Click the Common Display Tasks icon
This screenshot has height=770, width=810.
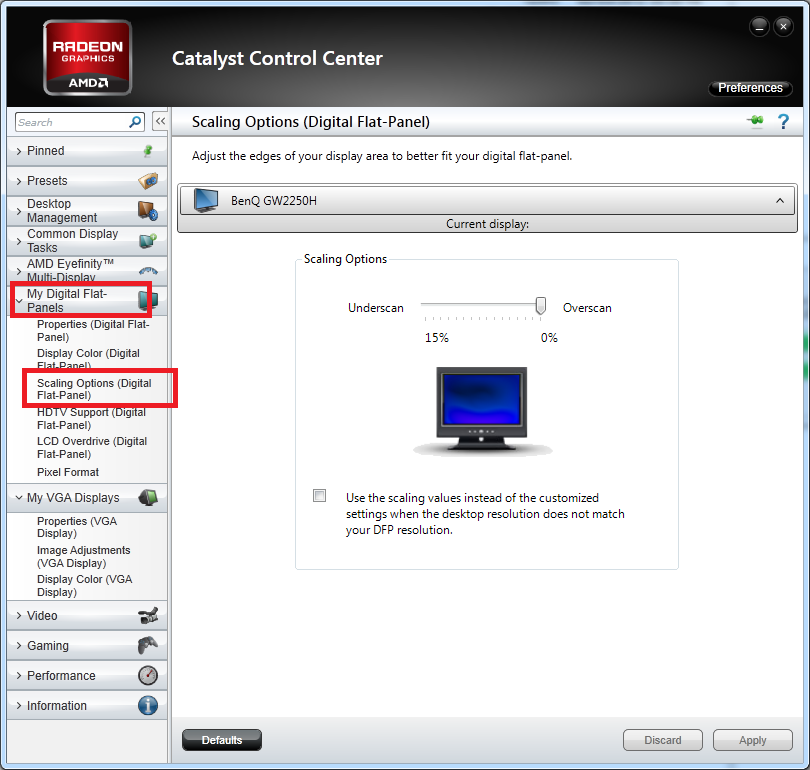point(148,241)
